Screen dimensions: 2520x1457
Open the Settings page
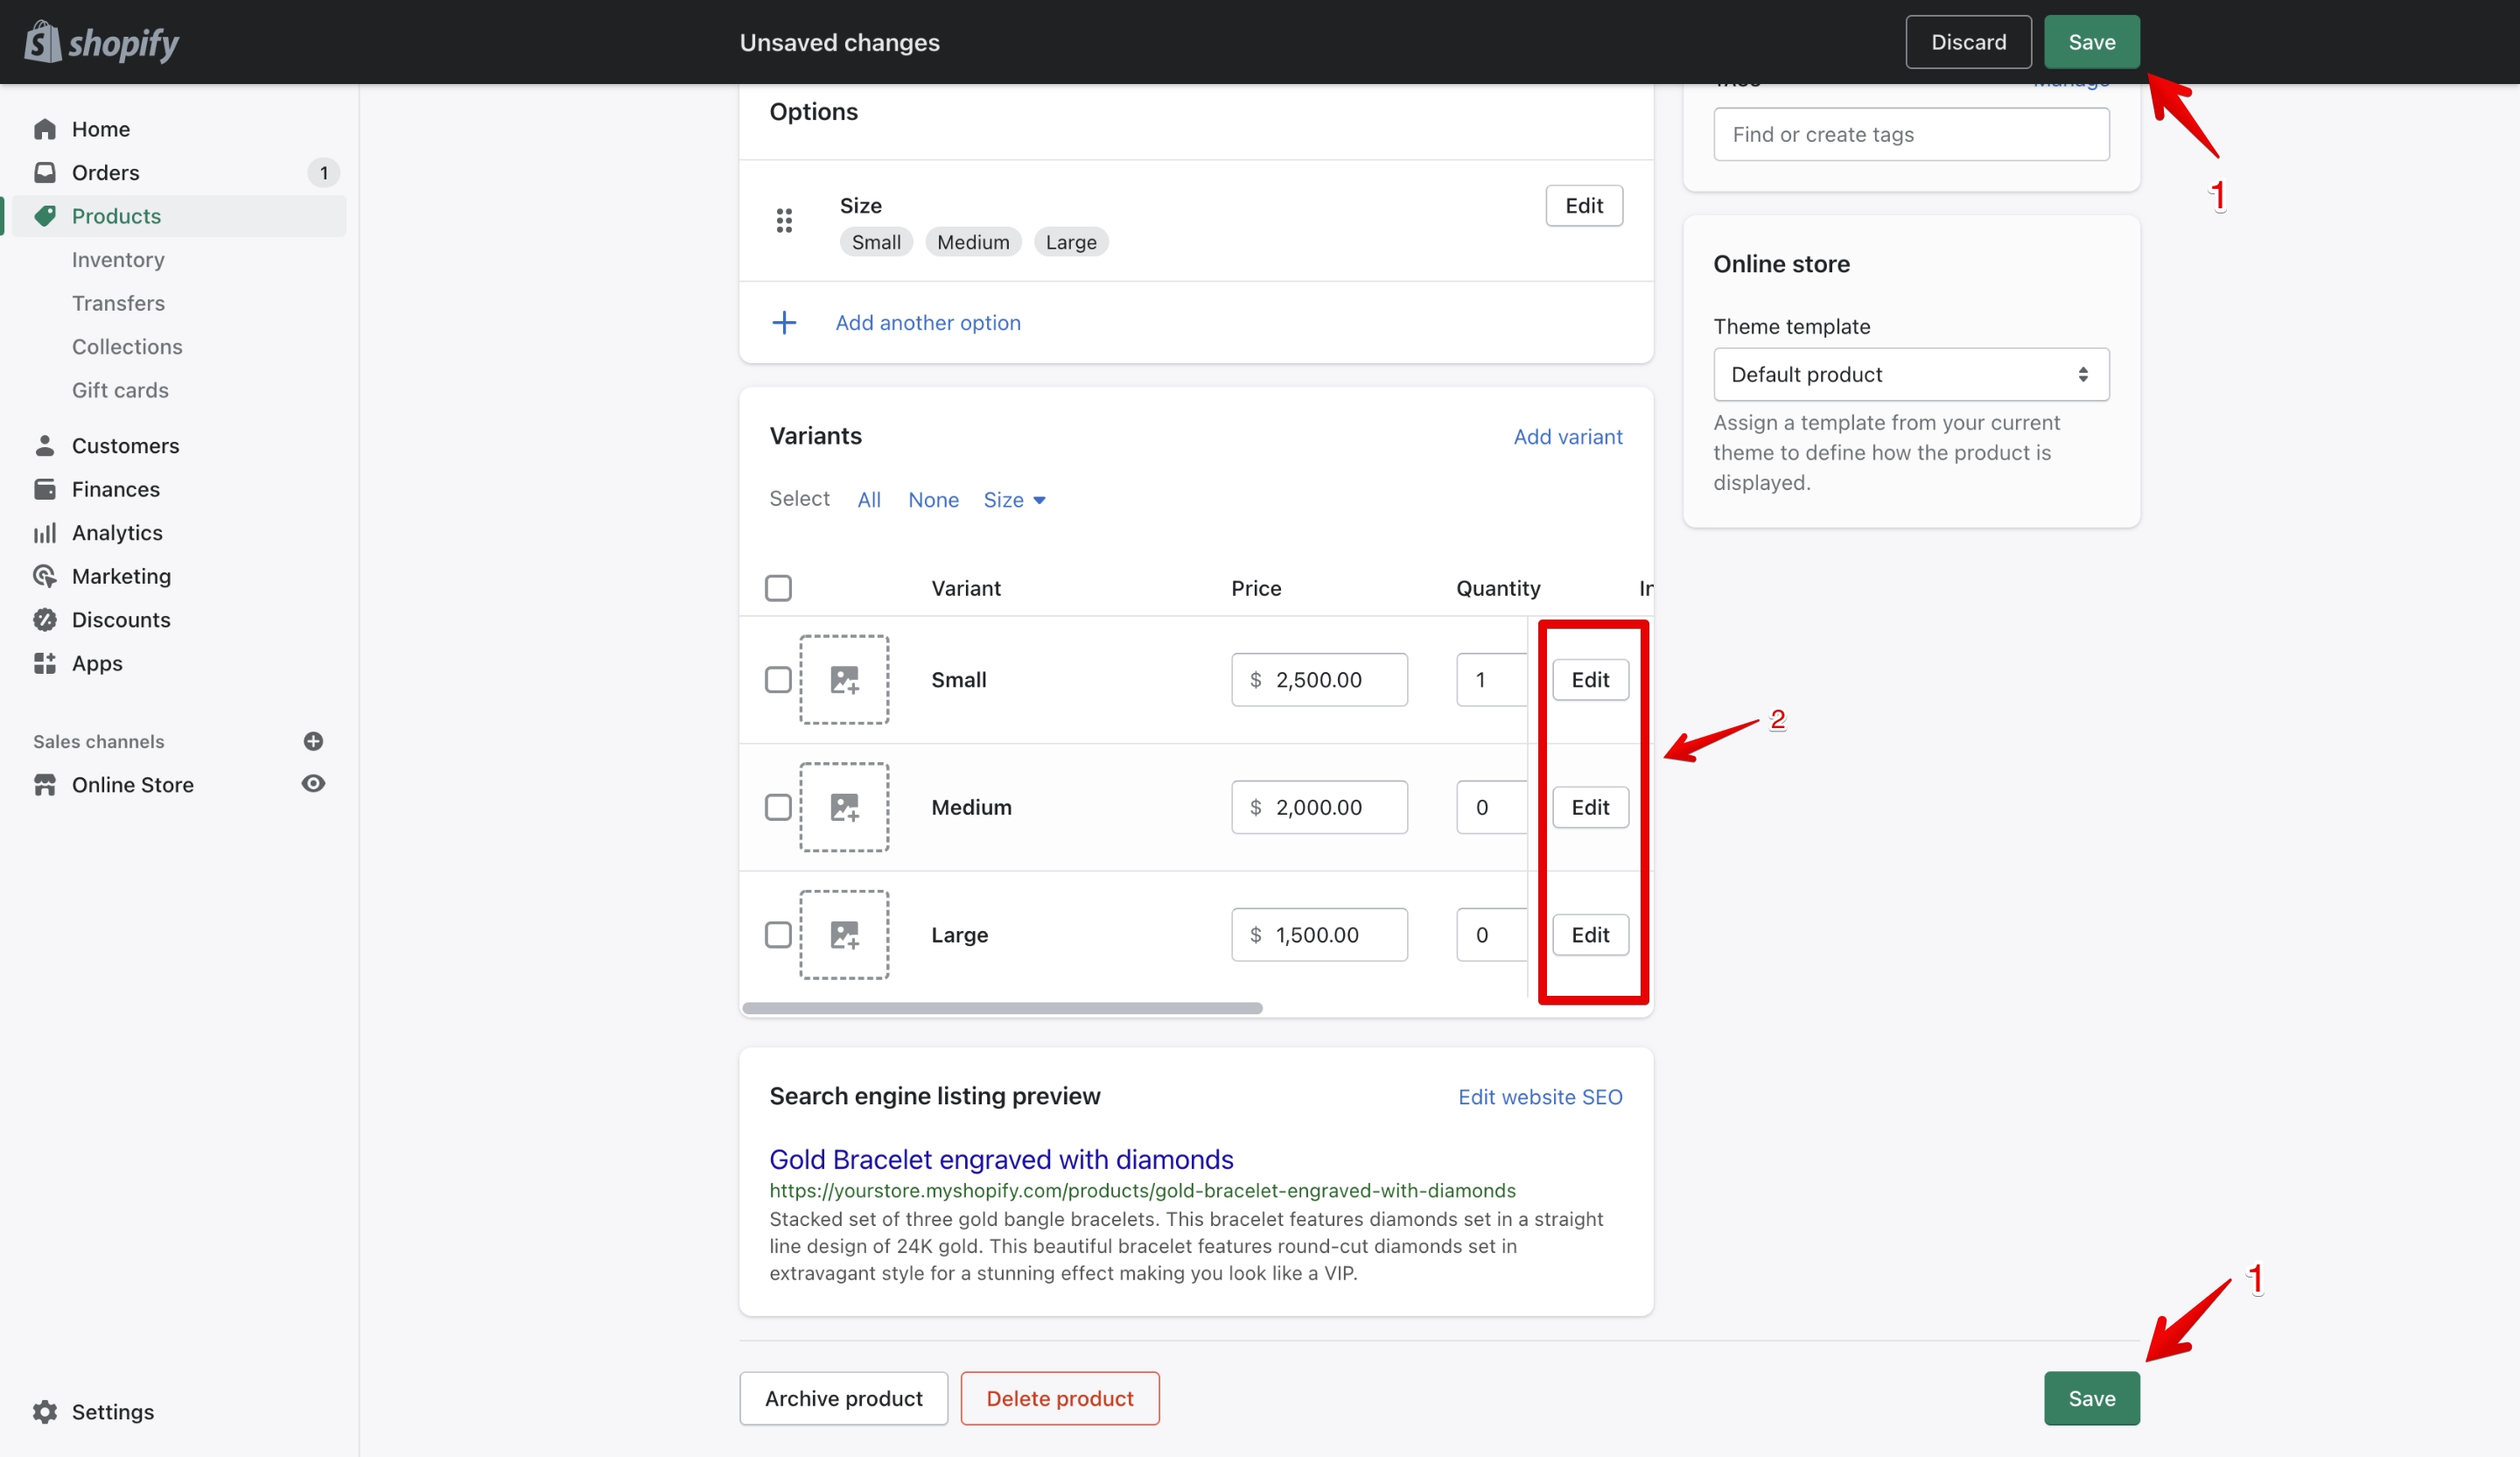[x=113, y=1412]
